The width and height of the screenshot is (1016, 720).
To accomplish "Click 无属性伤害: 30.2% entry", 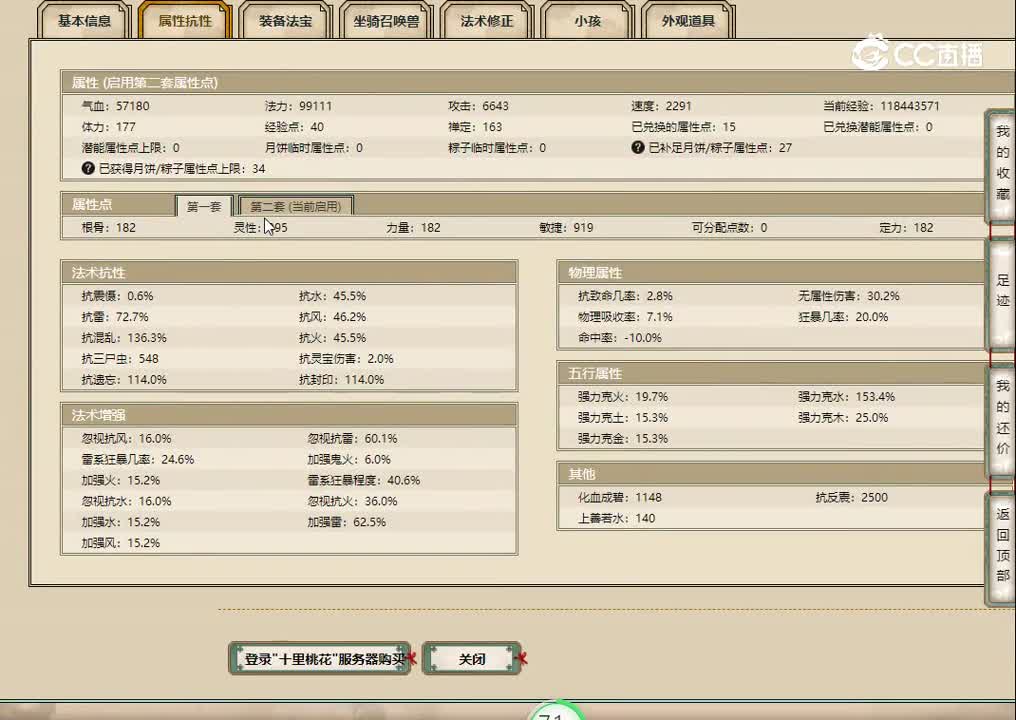I will 849,296.
